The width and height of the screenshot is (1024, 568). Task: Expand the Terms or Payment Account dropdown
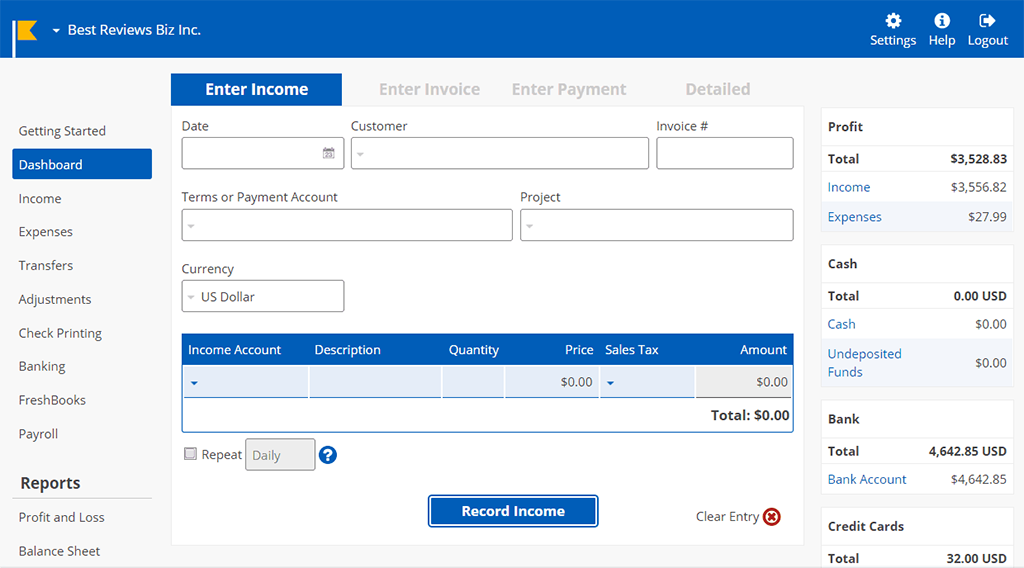[191, 226]
